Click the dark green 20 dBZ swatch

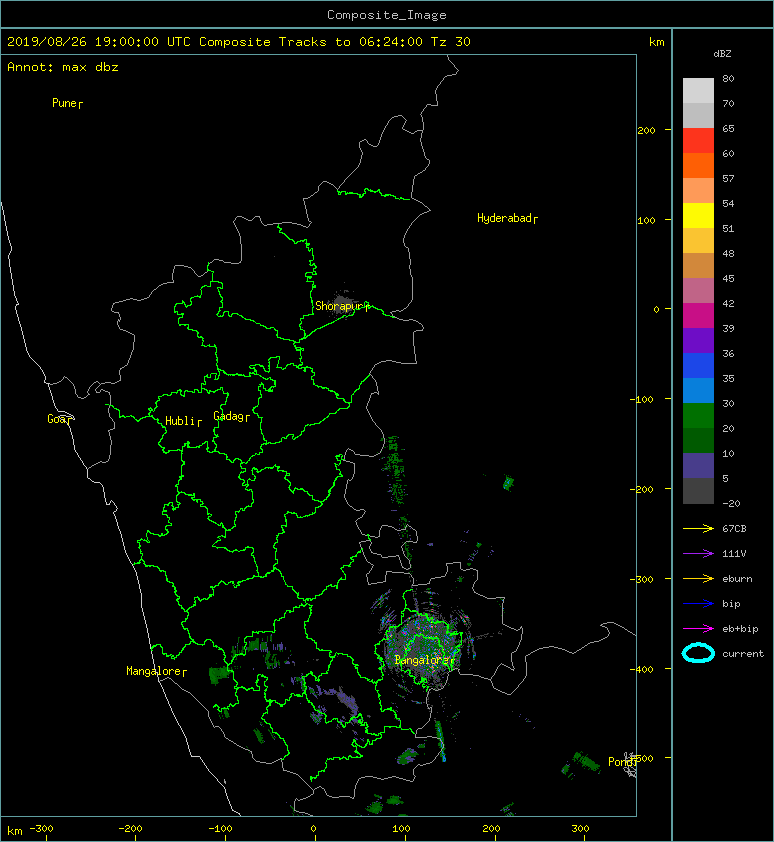click(x=698, y=440)
